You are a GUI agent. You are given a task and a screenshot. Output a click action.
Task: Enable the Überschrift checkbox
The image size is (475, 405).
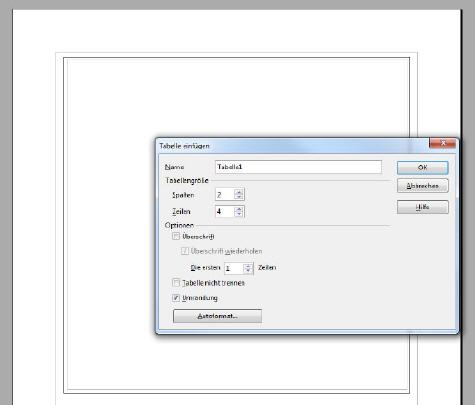(x=176, y=236)
